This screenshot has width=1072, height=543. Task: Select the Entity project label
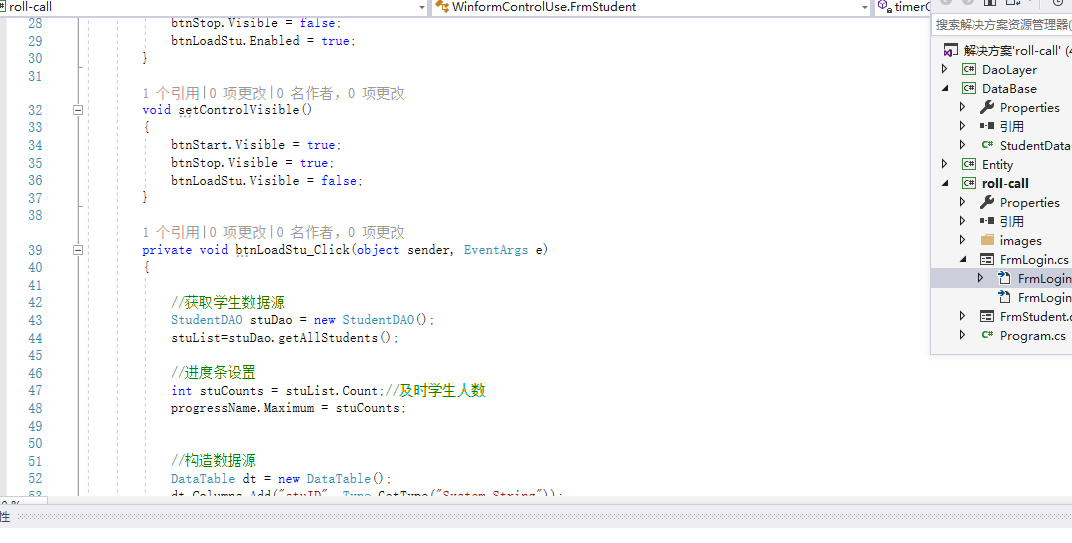(x=997, y=165)
